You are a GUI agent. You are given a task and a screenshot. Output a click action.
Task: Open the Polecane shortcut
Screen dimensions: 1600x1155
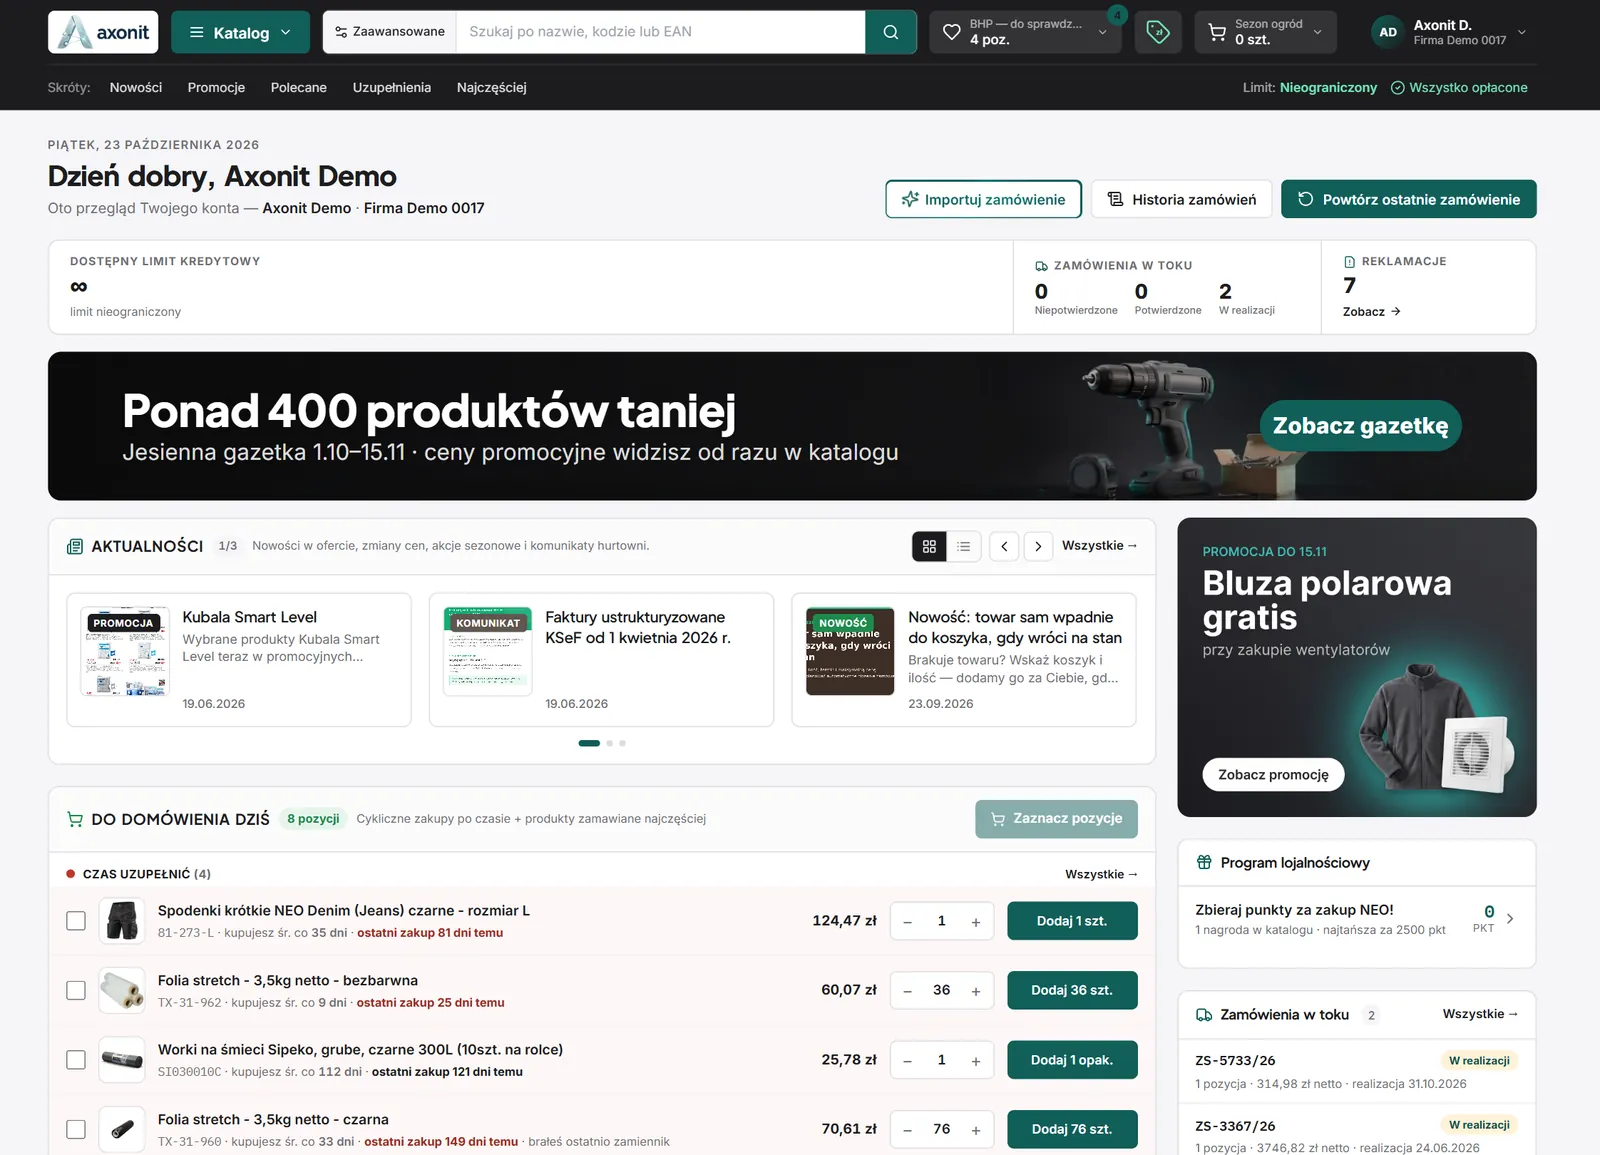[299, 88]
